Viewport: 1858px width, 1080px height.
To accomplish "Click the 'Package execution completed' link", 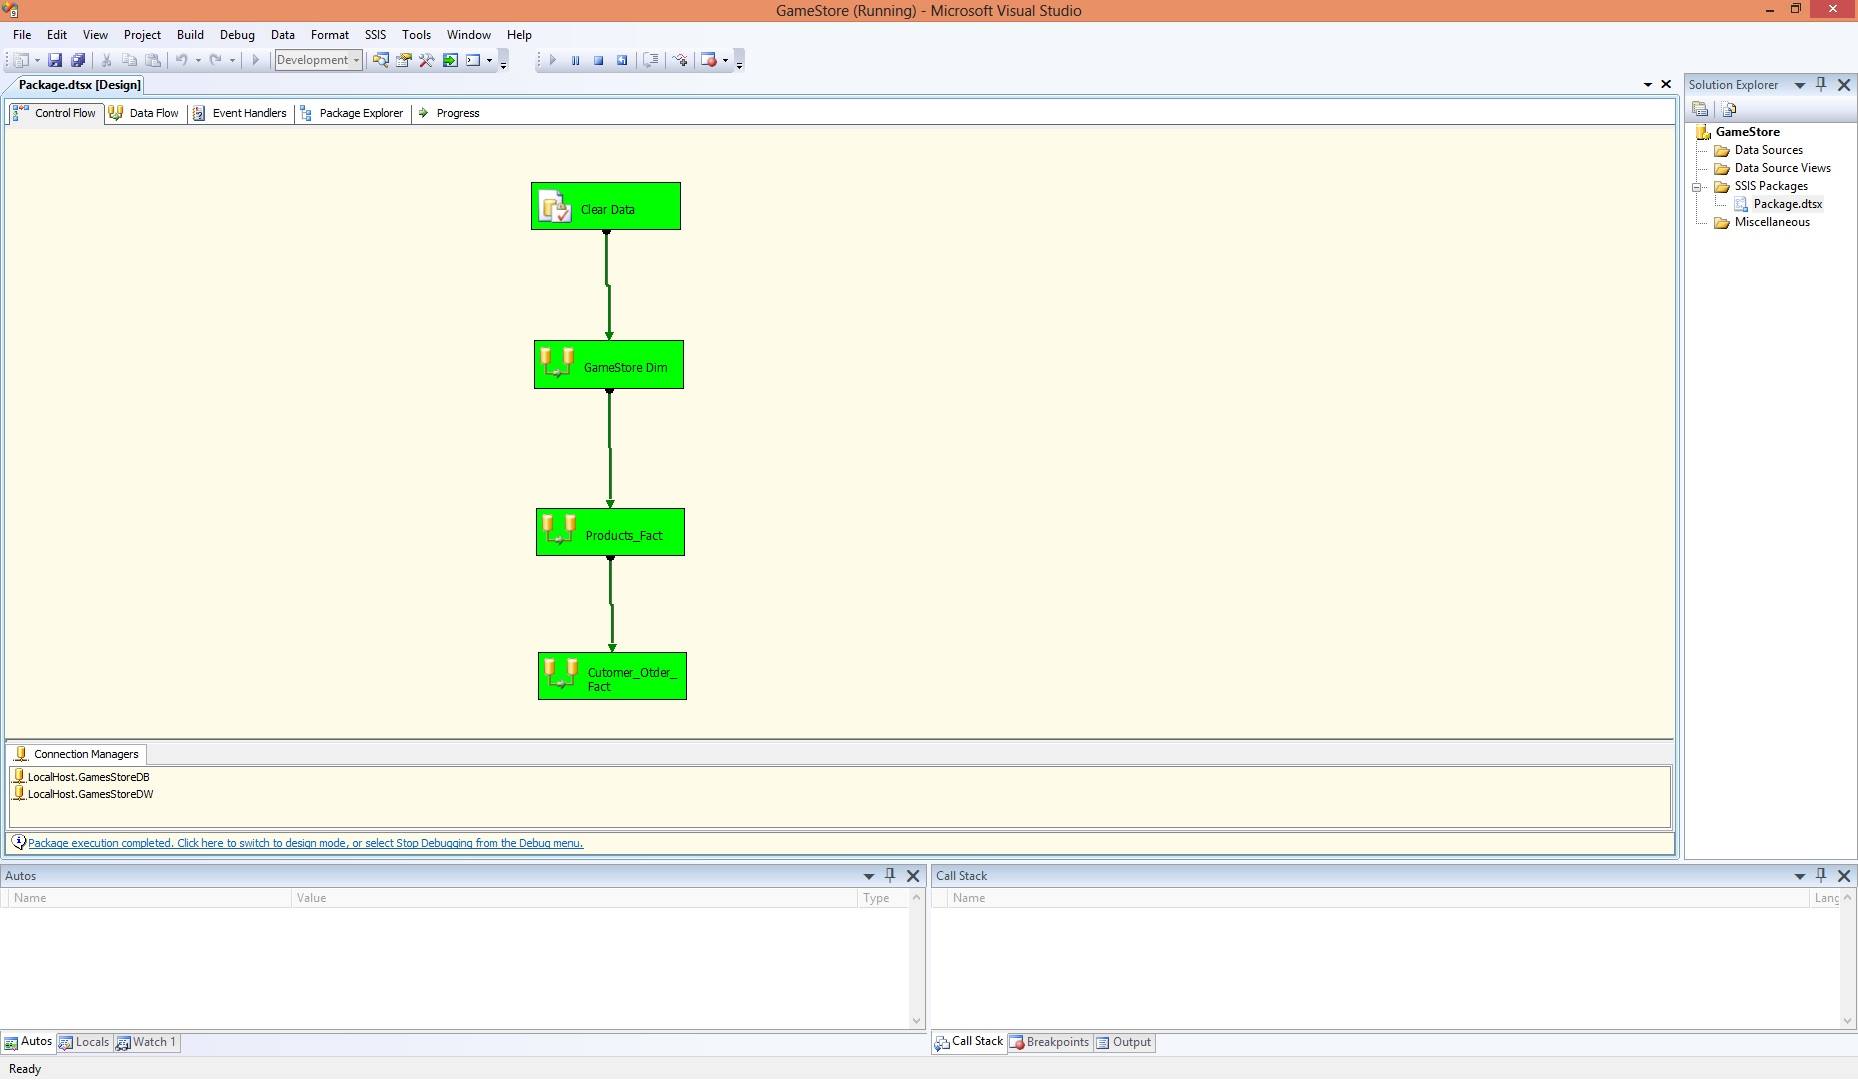I will 305,843.
